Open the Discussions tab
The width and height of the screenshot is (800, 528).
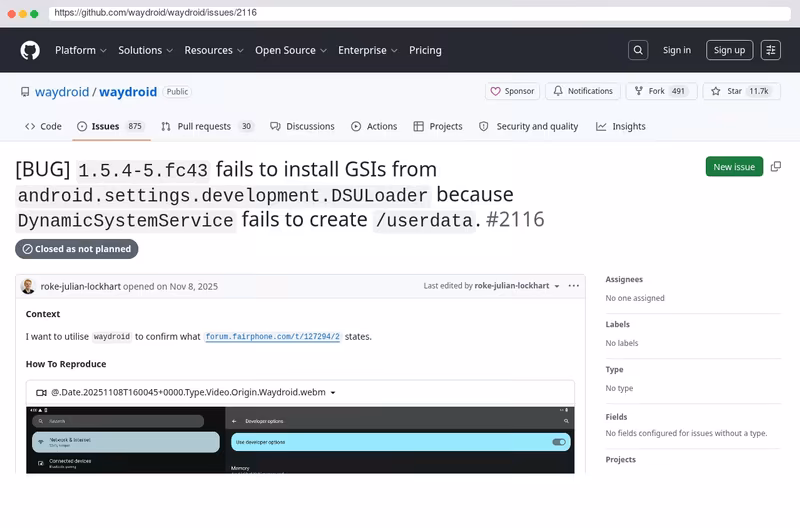(x=303, y=126)
